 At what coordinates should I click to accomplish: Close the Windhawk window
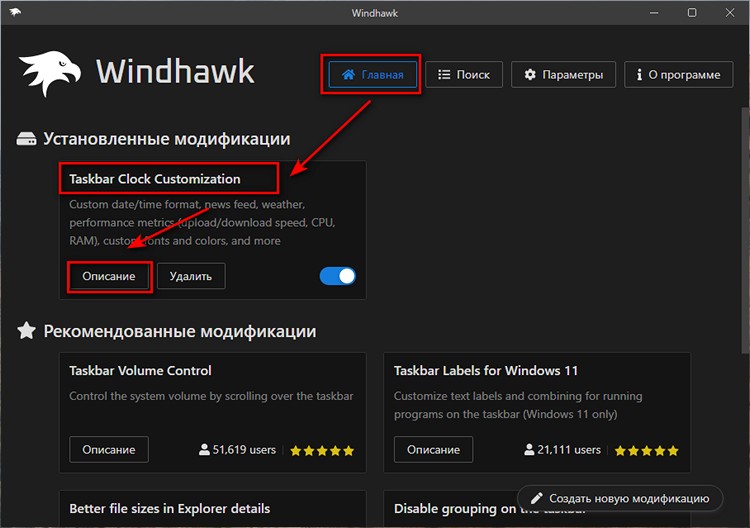click(x=729, y=12)
